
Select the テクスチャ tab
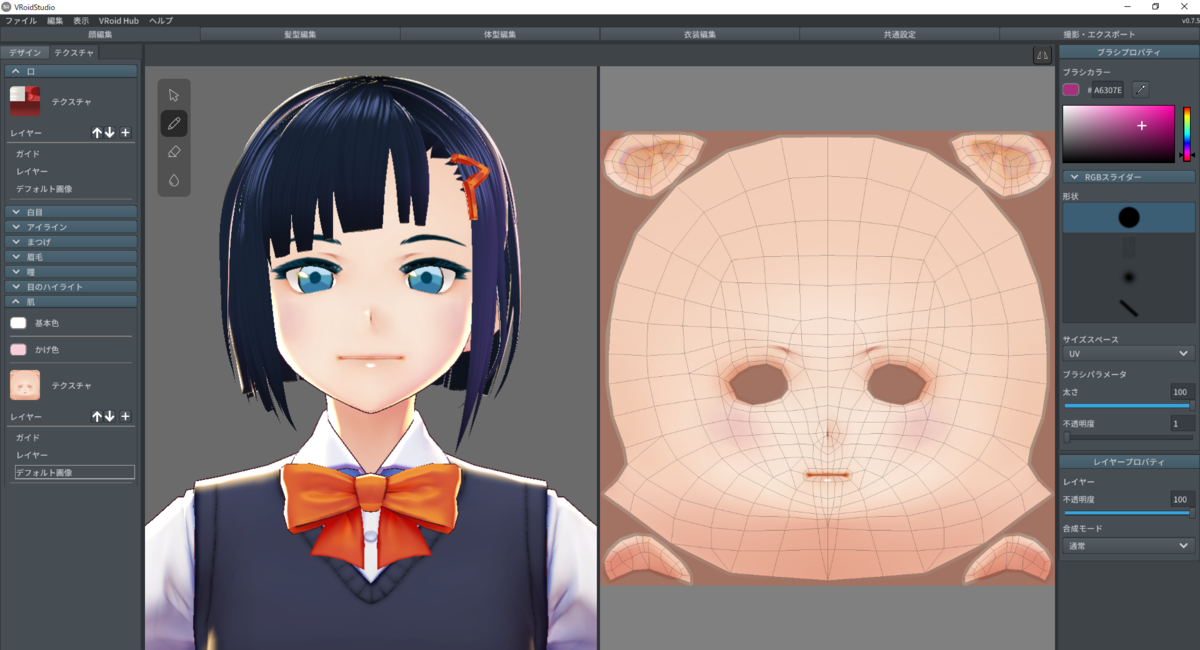pyautogui.click(x=73, y=53)
